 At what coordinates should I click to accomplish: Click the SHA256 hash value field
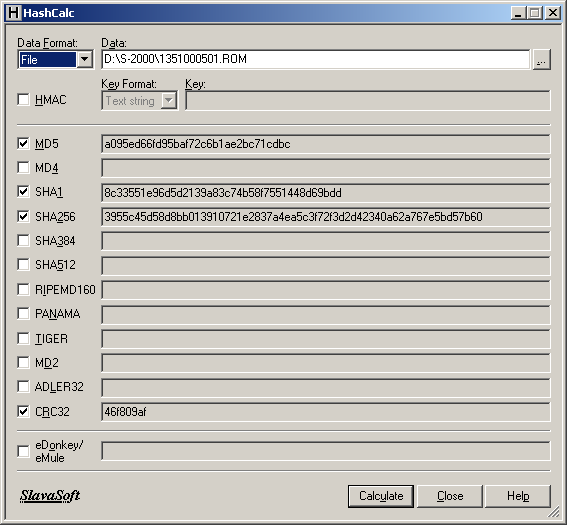pos(326,217)
